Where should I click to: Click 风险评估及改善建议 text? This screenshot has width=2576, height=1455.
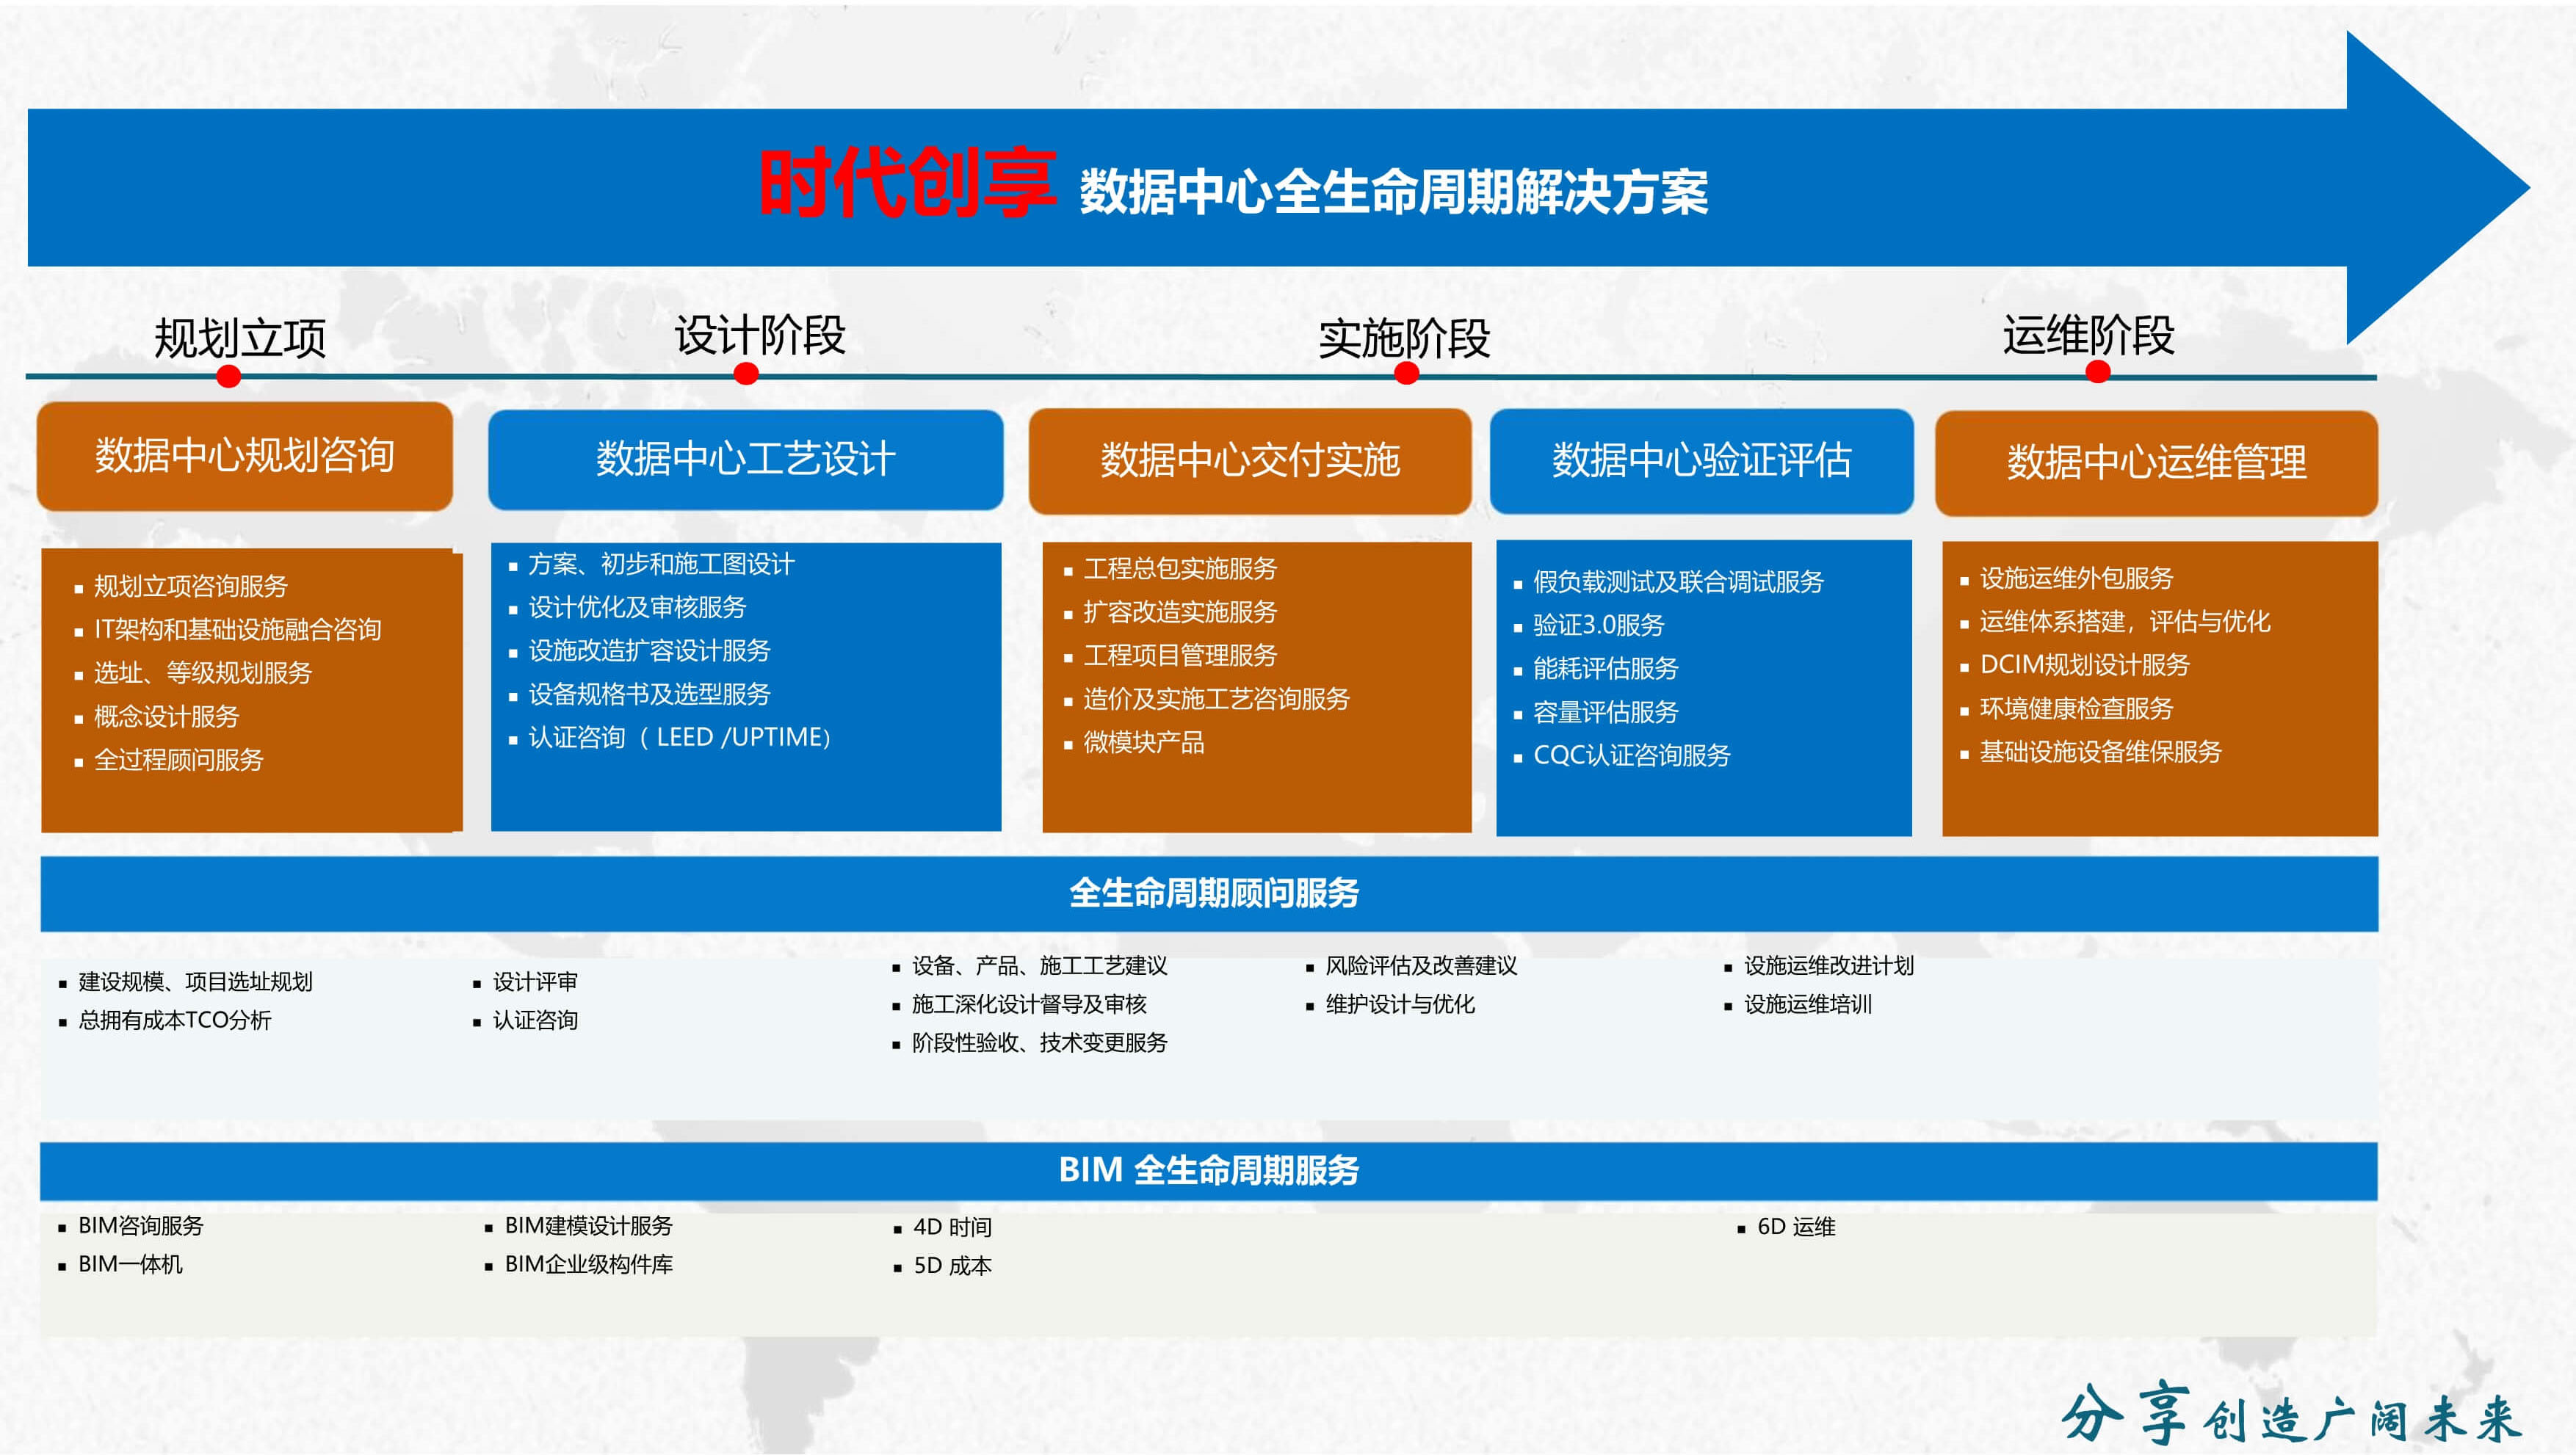[x=1421, y=966]
